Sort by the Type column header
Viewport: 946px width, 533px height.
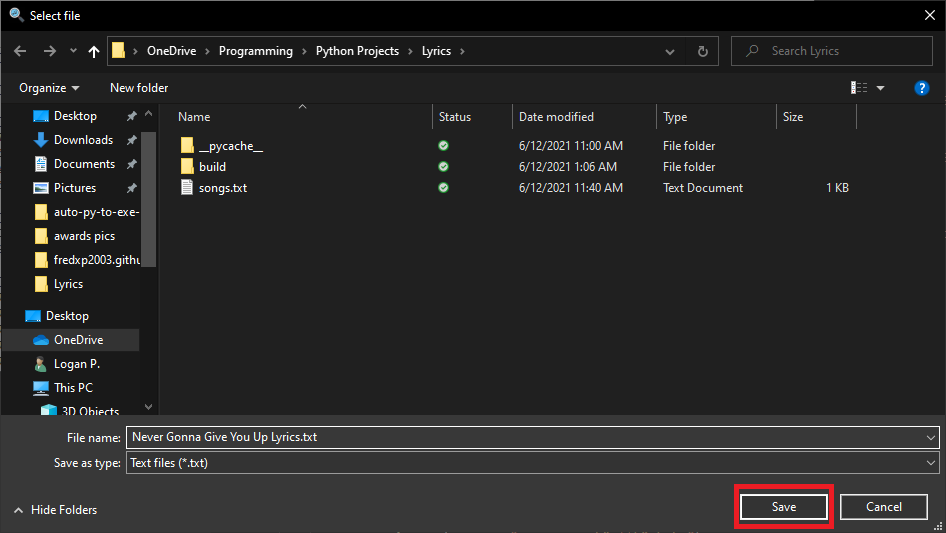tap(675, 117)
